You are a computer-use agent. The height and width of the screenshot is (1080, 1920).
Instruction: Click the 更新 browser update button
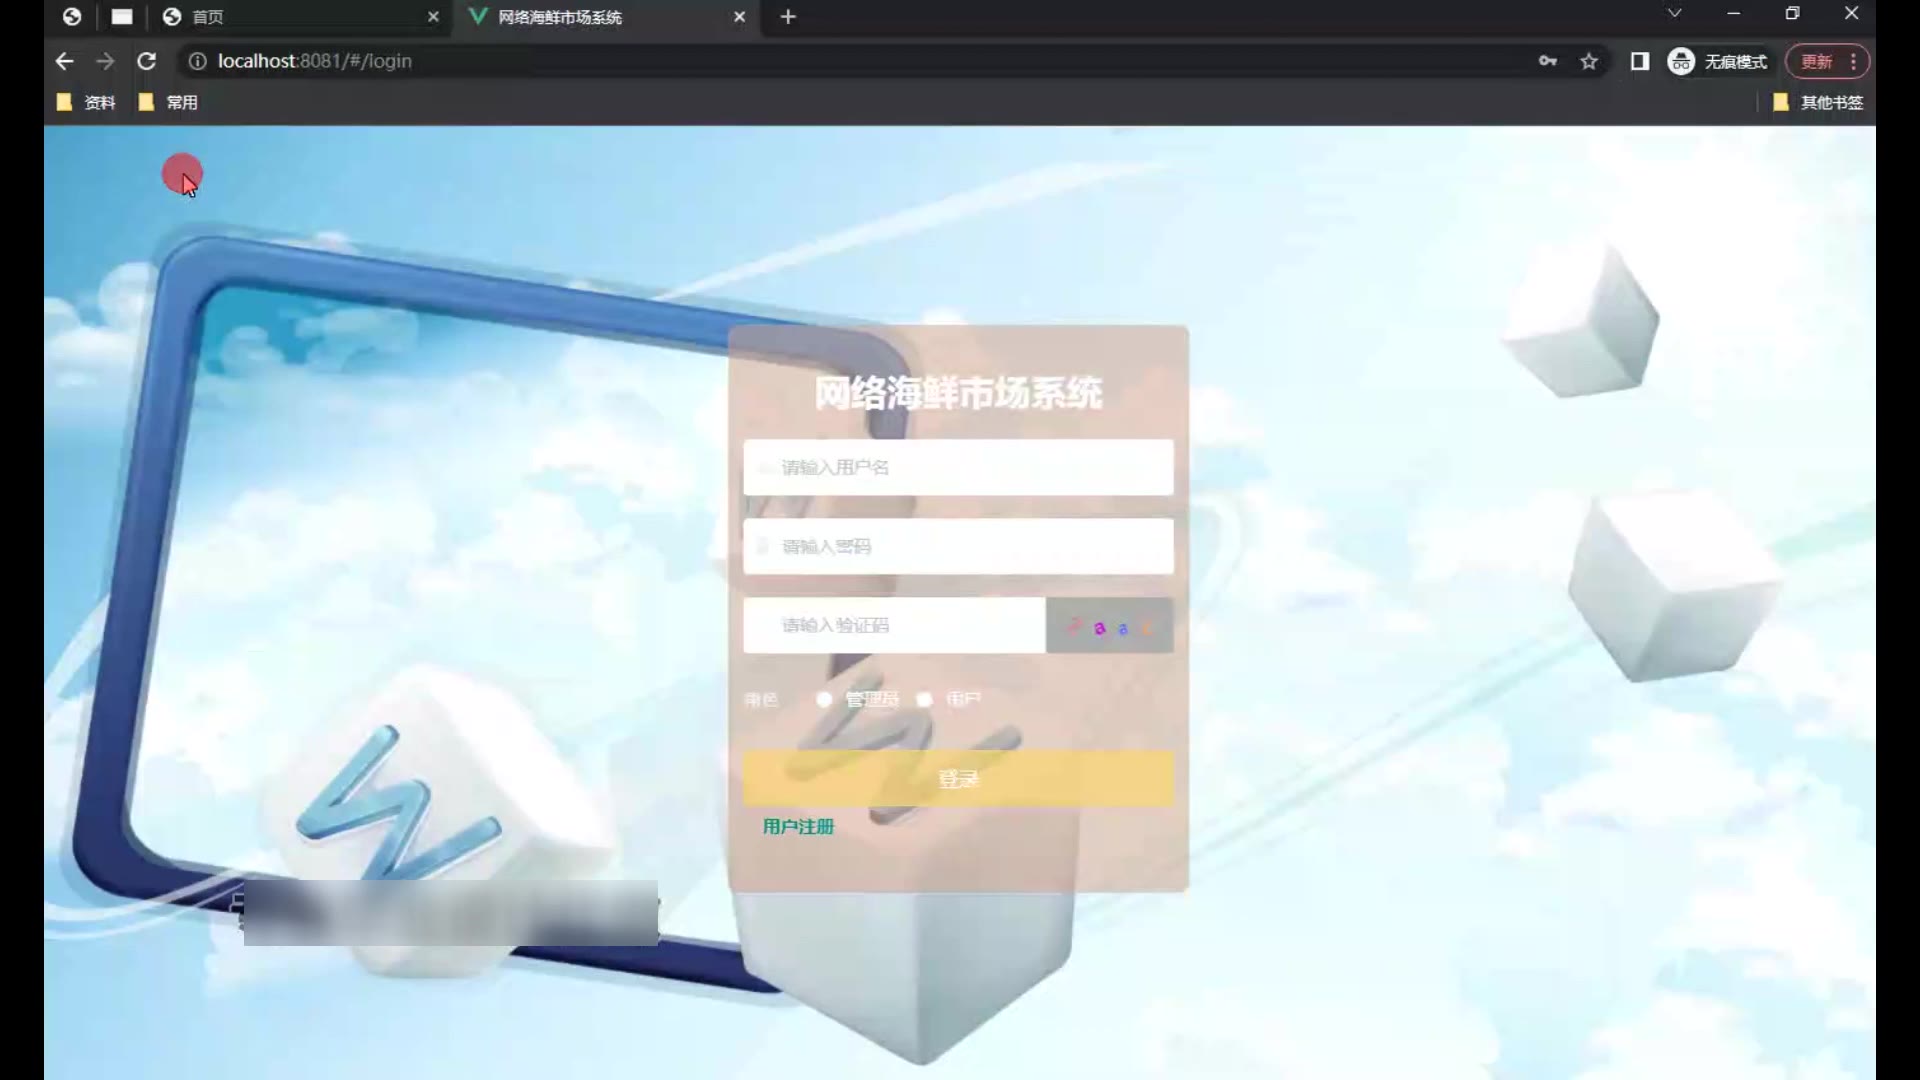tap(1816, 61)
